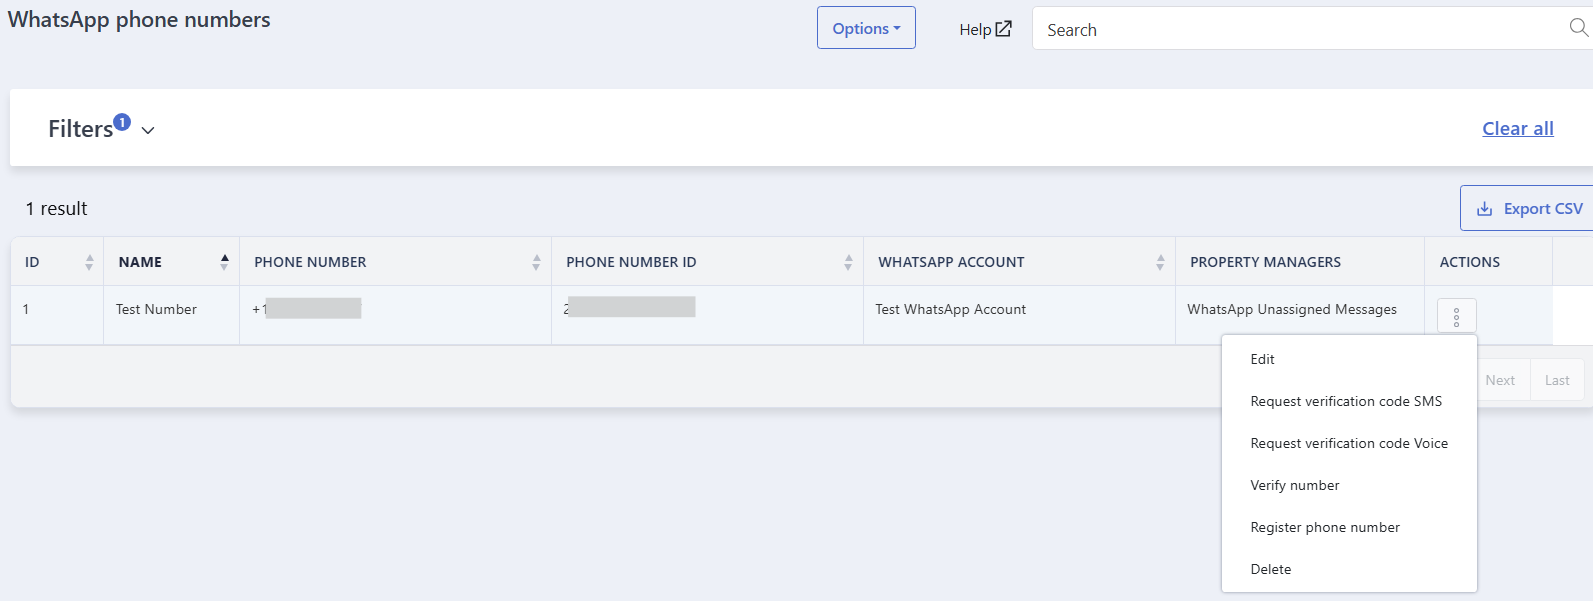Go to the Next page
Viewport: 1593px width, 601px height.
1500,380
